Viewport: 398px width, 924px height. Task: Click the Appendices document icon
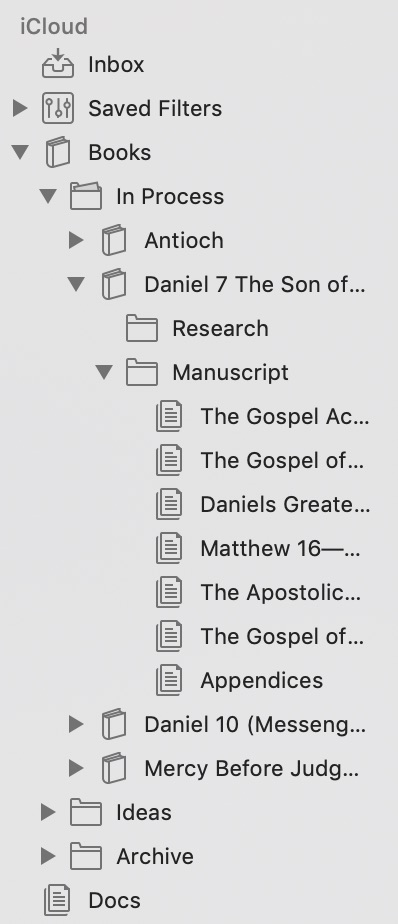(170, 680)
